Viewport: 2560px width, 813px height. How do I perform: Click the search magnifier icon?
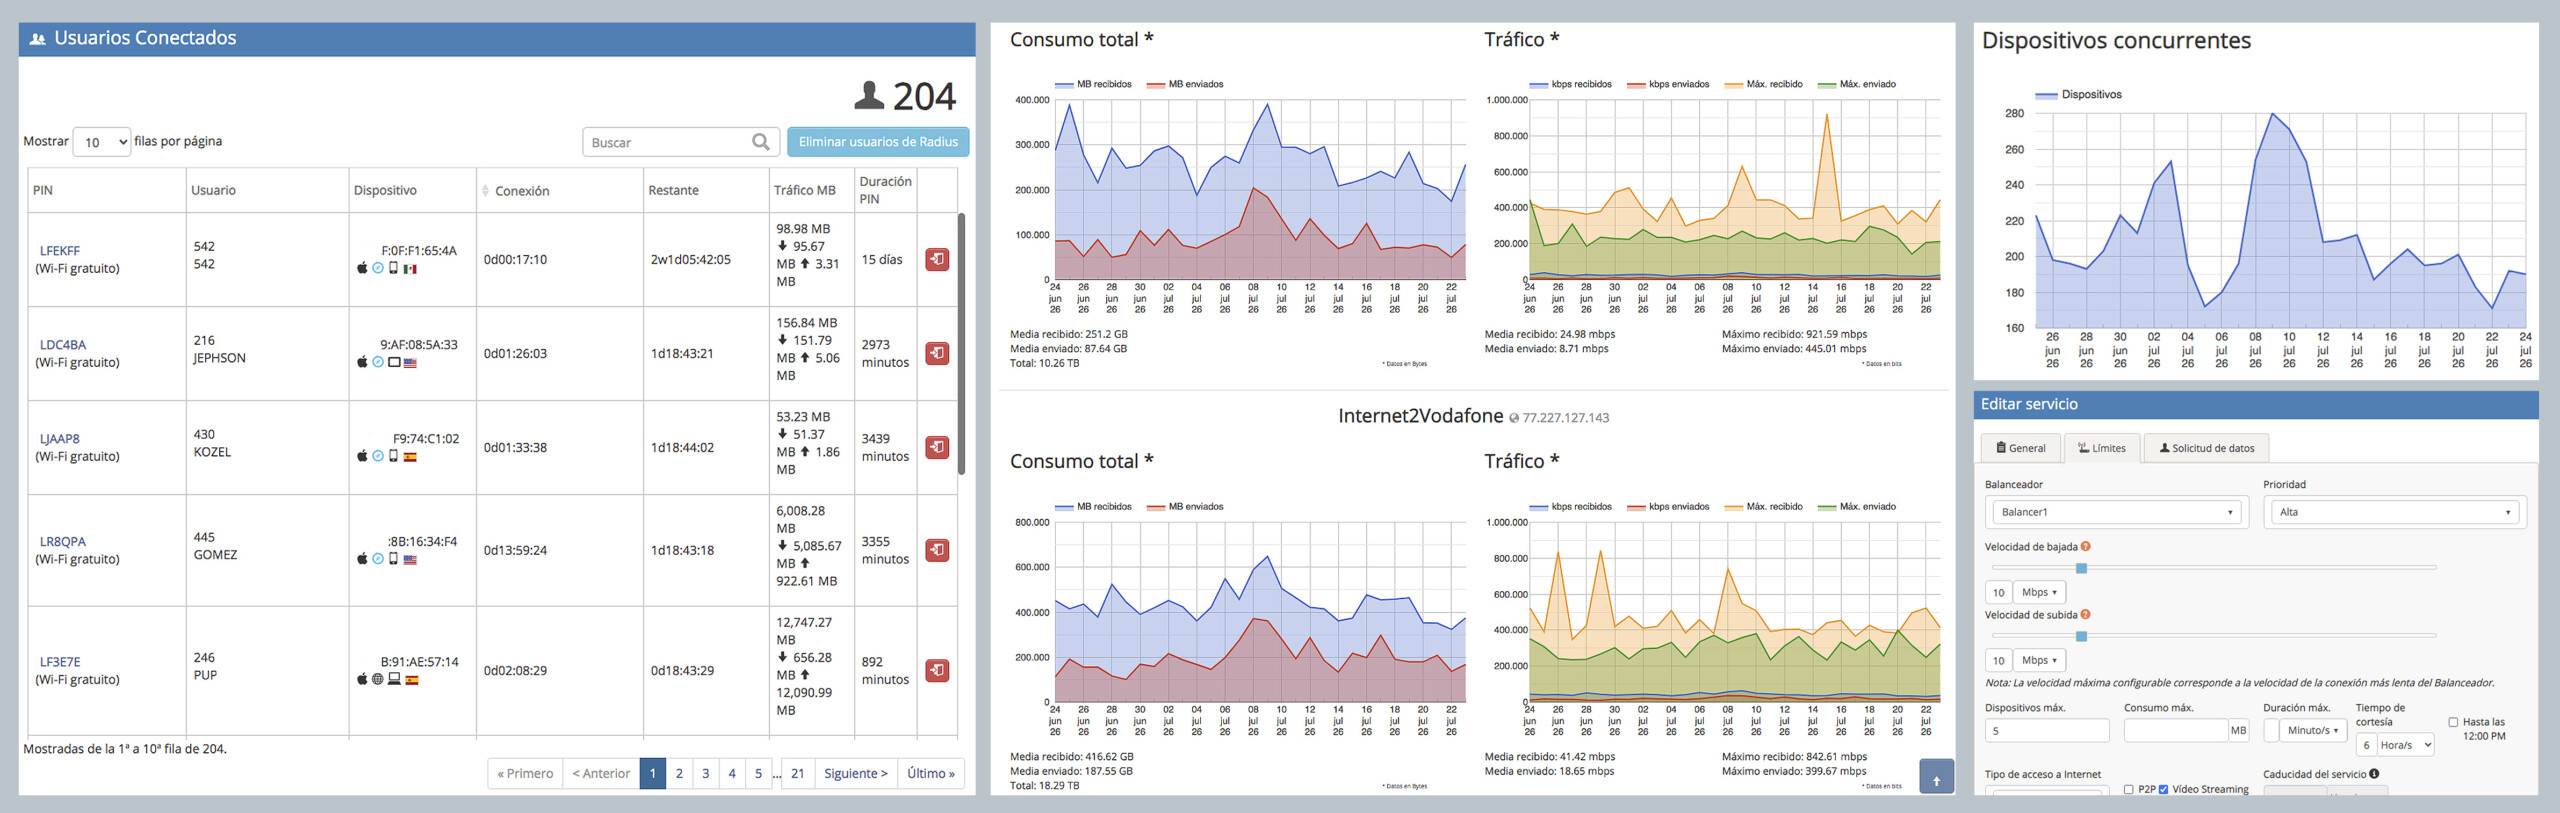pos(761,142)
